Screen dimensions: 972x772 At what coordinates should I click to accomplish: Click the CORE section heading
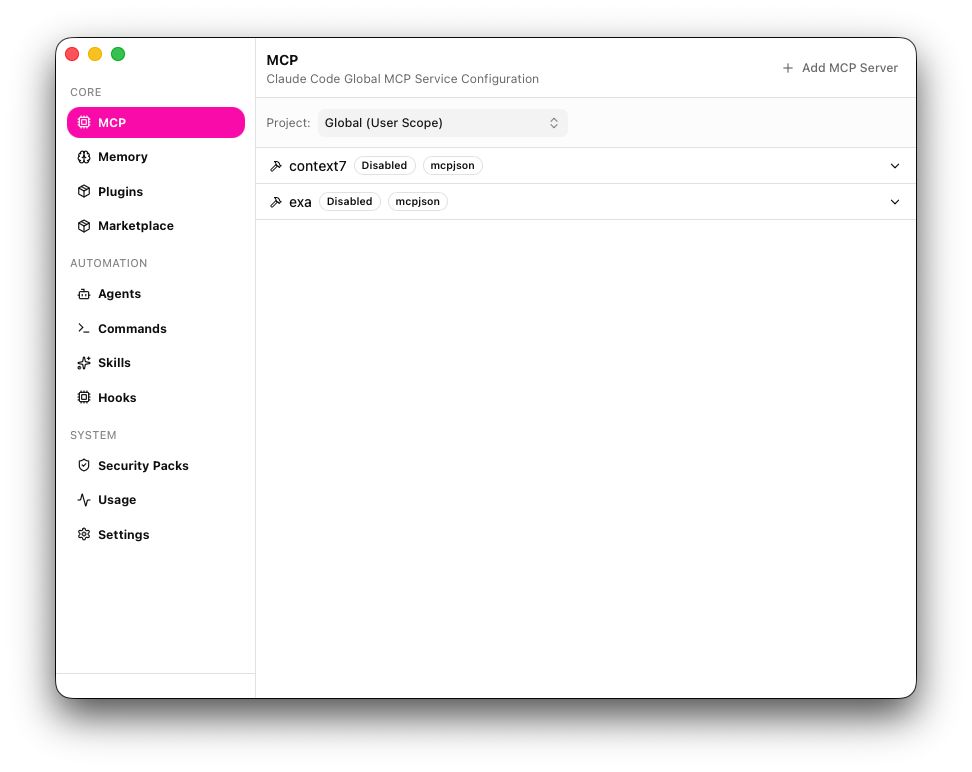(x=86, y=92)
